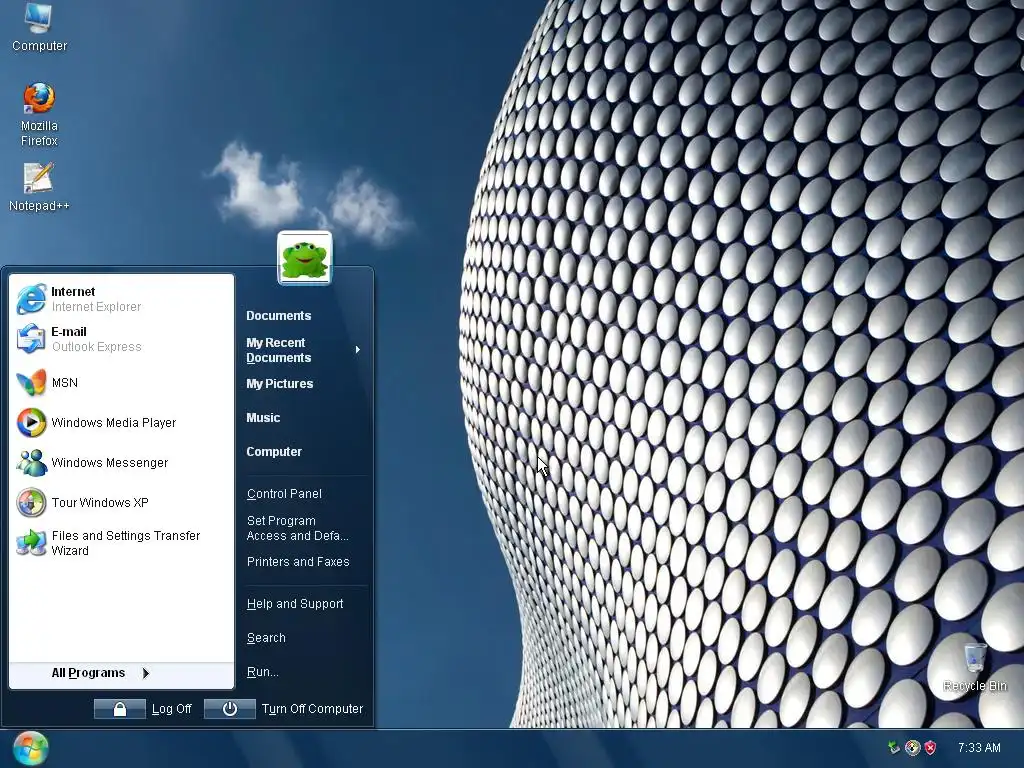Launch Mozilla Firefox from the desktop
Screen dimensions: 1024x768
(39, 114)
